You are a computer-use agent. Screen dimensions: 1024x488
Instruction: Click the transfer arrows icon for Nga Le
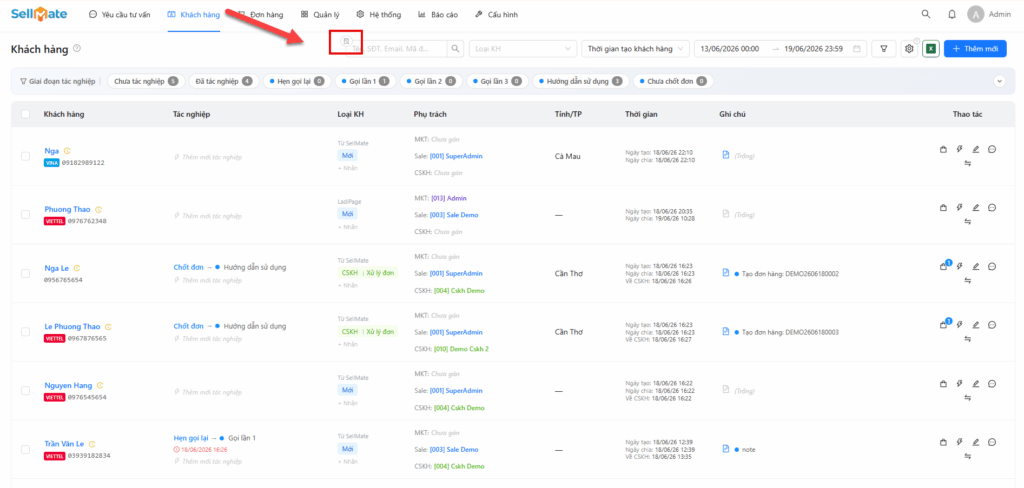pos(968,281)
